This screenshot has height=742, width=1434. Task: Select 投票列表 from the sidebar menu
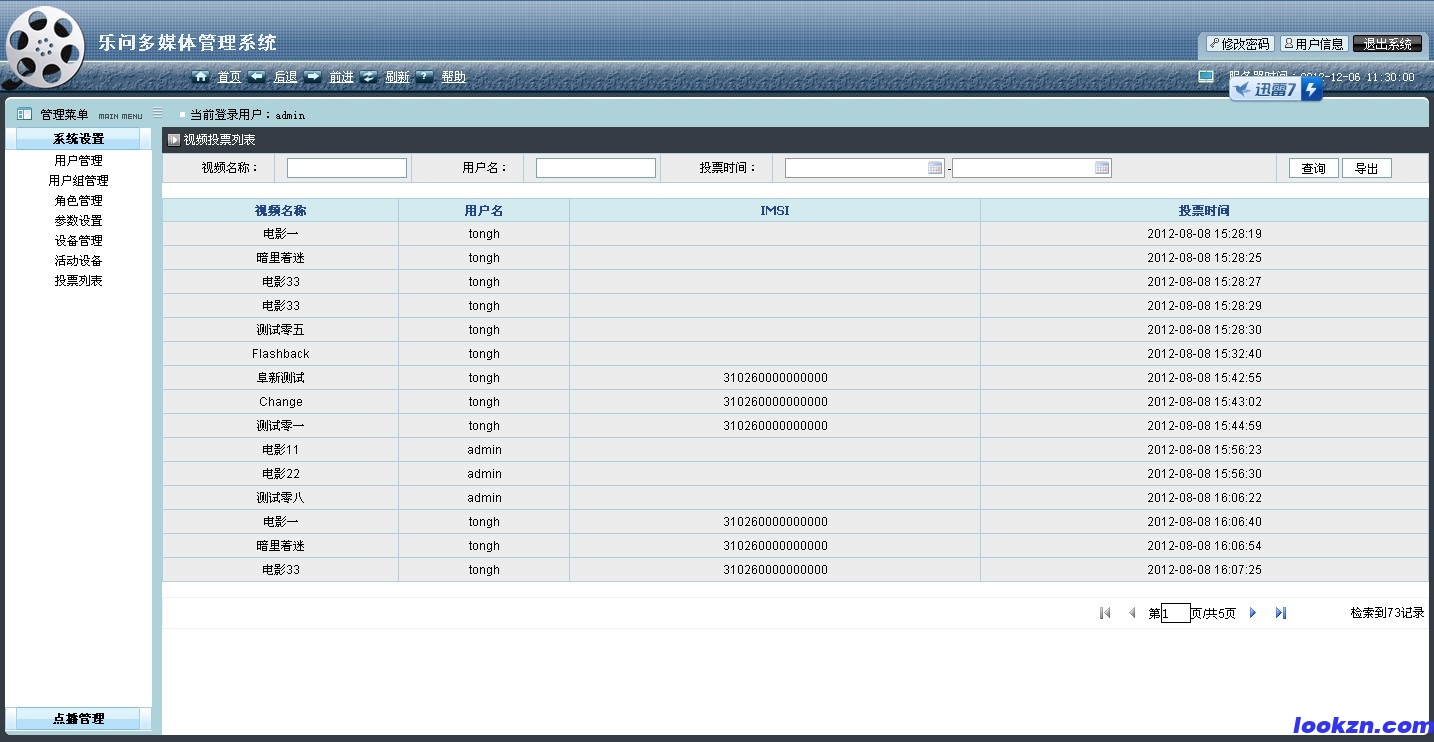pos(78,281)
